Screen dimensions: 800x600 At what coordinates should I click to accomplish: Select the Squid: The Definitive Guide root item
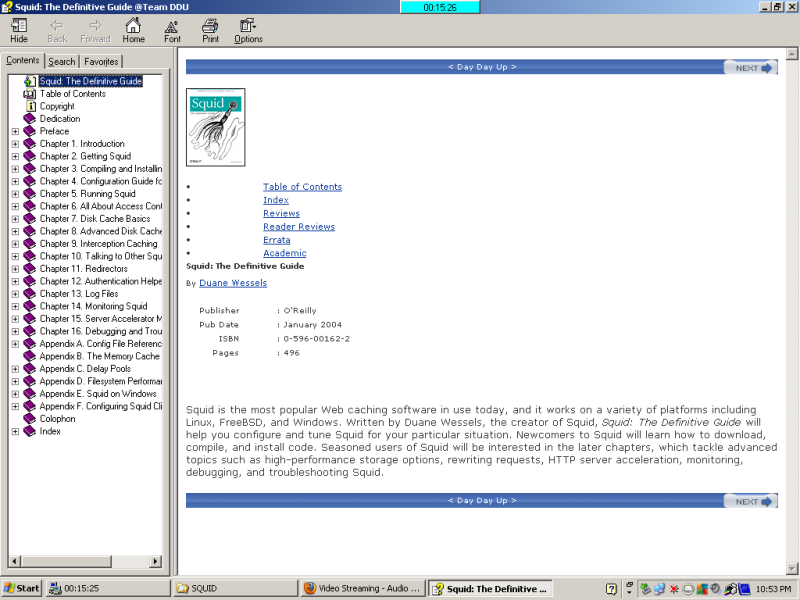point(91,81)
